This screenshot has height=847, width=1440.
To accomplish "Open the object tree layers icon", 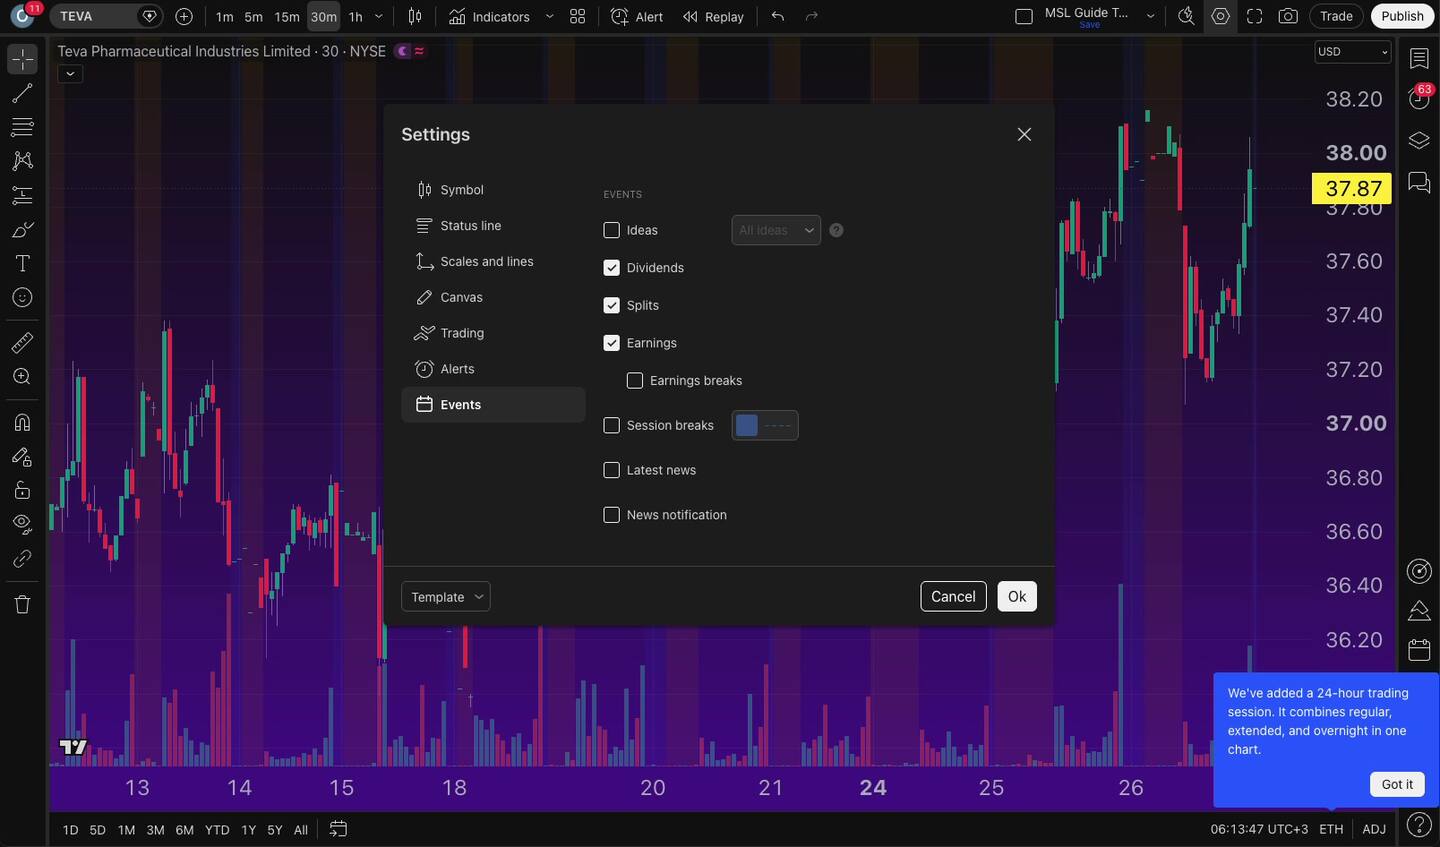I will click(1419, 140).
